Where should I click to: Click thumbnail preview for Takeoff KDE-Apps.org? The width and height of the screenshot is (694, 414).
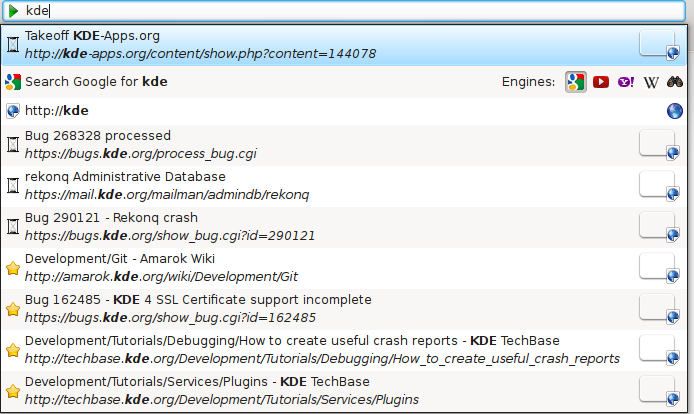coord(659,45)
